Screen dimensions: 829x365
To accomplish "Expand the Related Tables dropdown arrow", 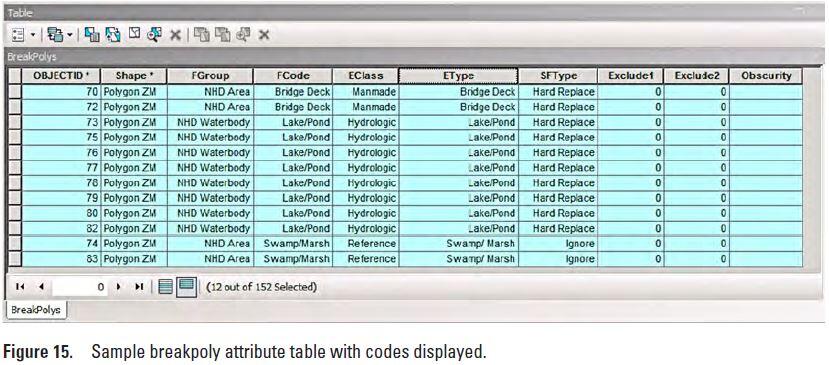I will [x=69, y=35].
